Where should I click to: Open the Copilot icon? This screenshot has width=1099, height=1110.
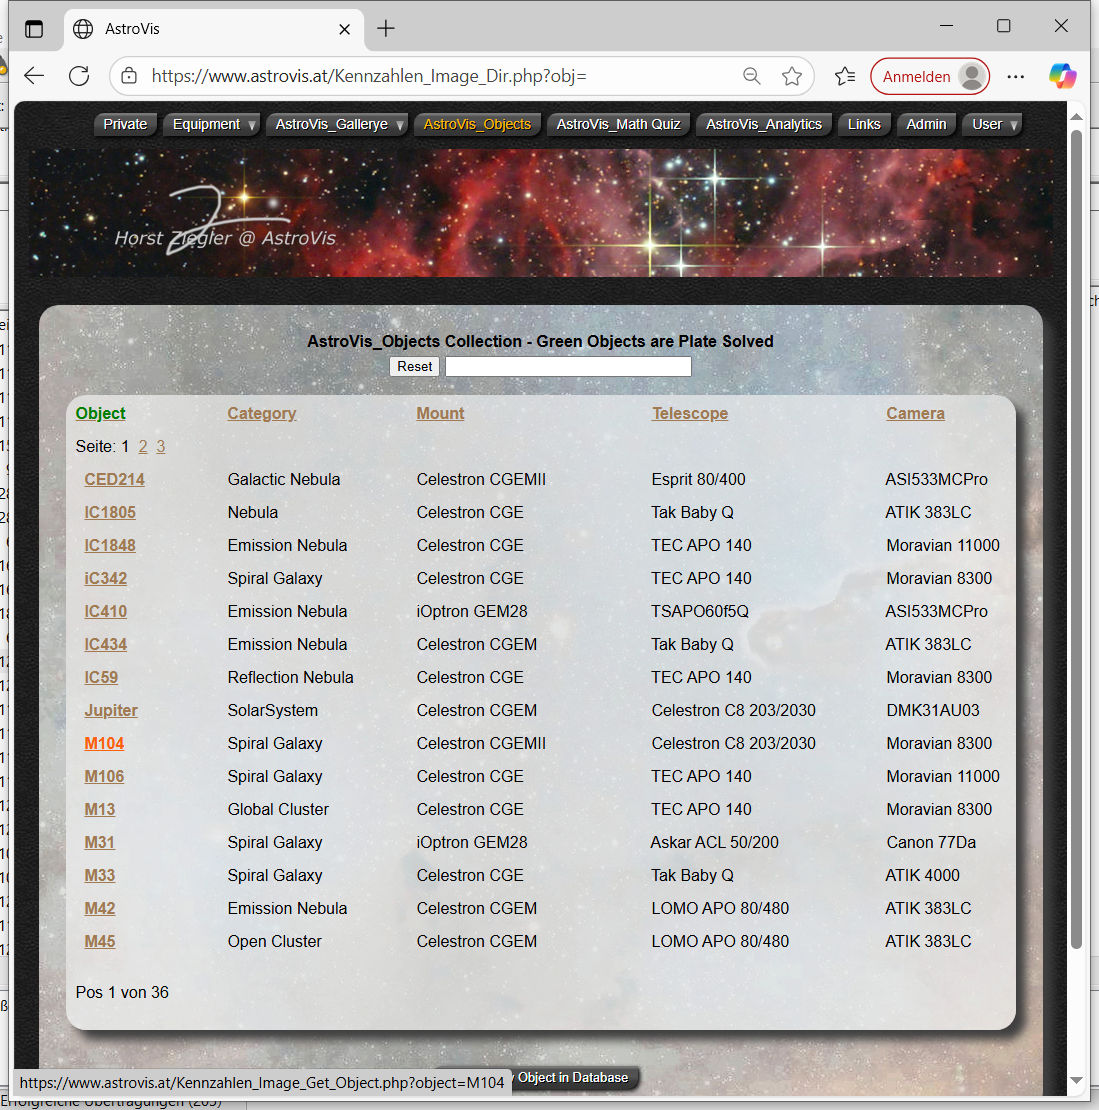click(x=1062, y=76)
